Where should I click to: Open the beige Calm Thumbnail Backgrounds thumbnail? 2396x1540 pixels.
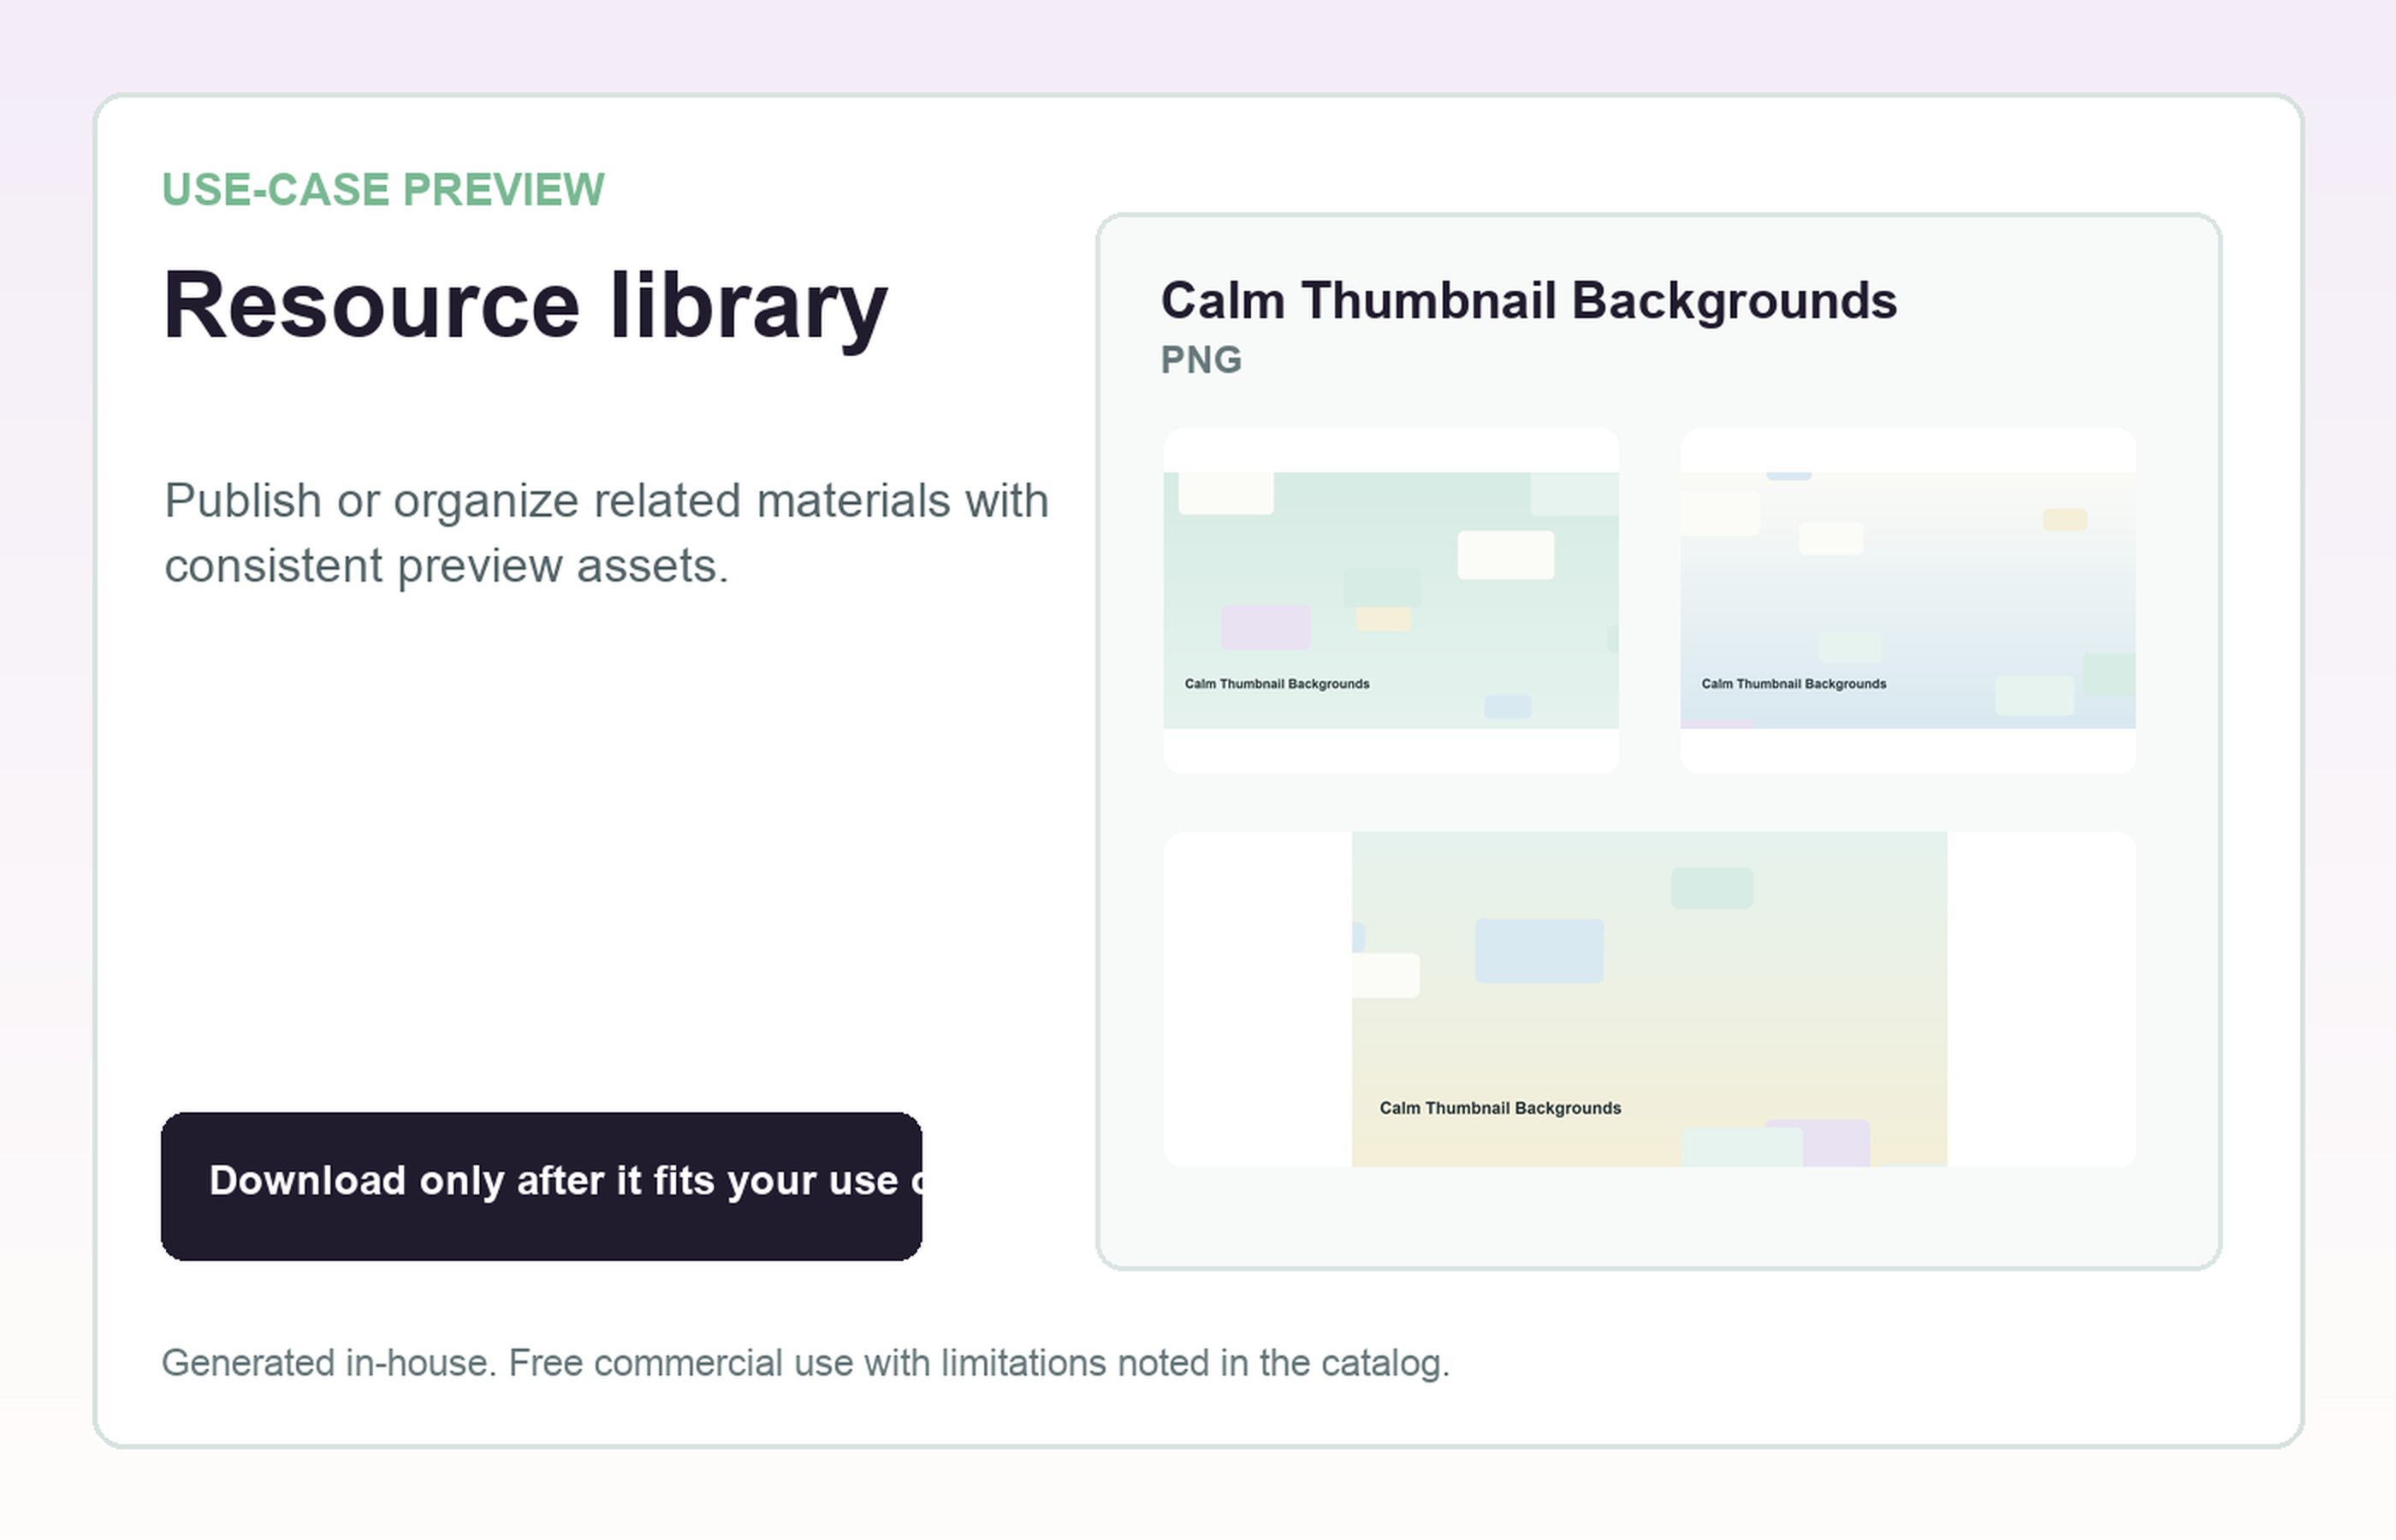point(1649,999)
